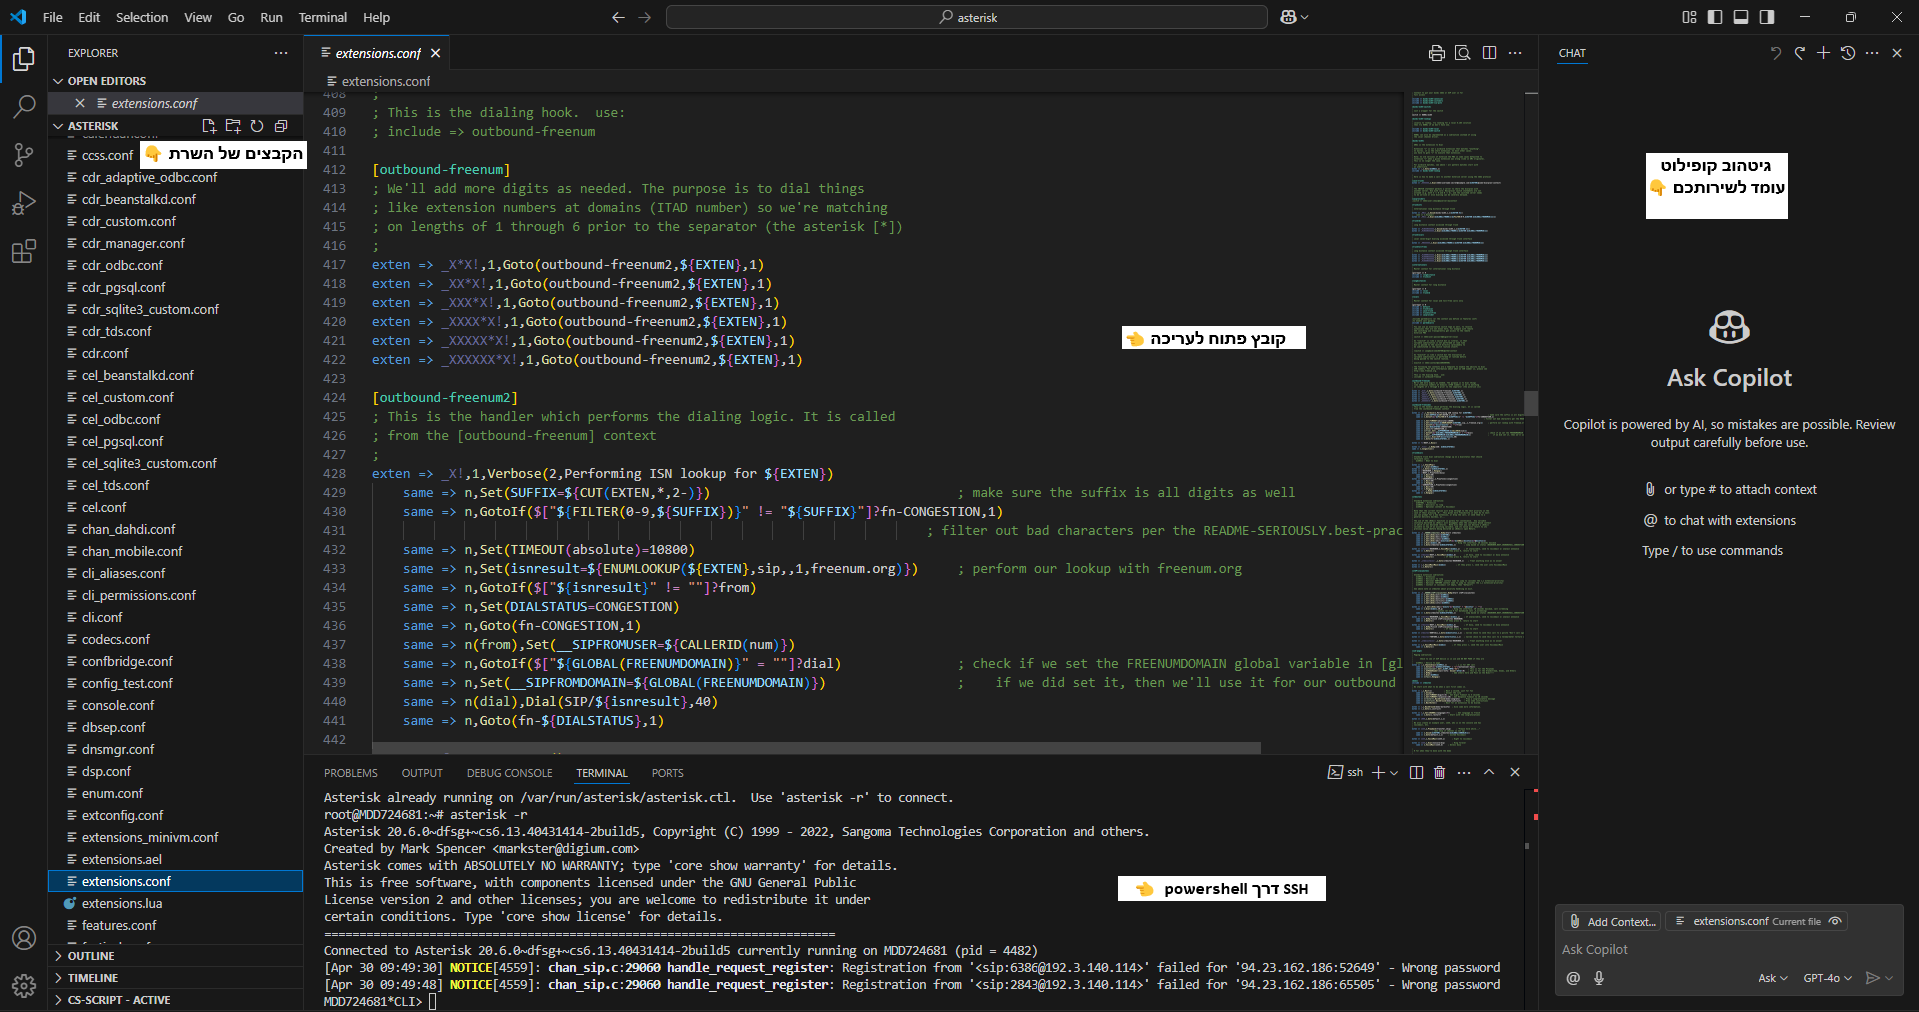The width and height of the screenshot is (1919, 1012).
Task: Start voice chat microphone icon
Action: coord(1599,978)
